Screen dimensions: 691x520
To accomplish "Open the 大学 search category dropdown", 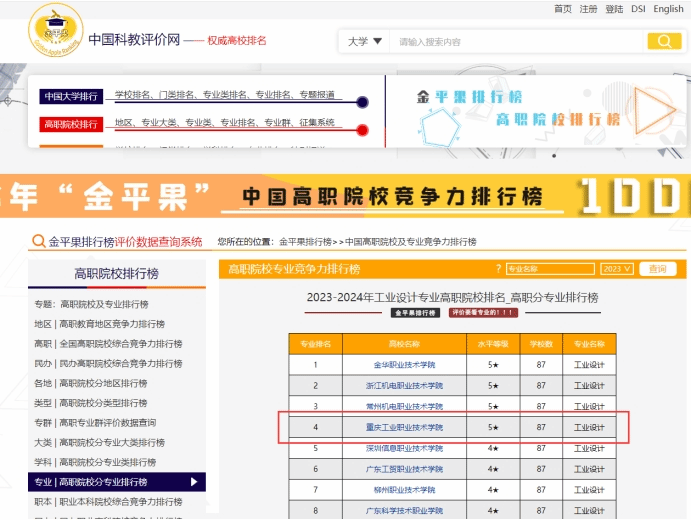I will [x=364, y=41].
